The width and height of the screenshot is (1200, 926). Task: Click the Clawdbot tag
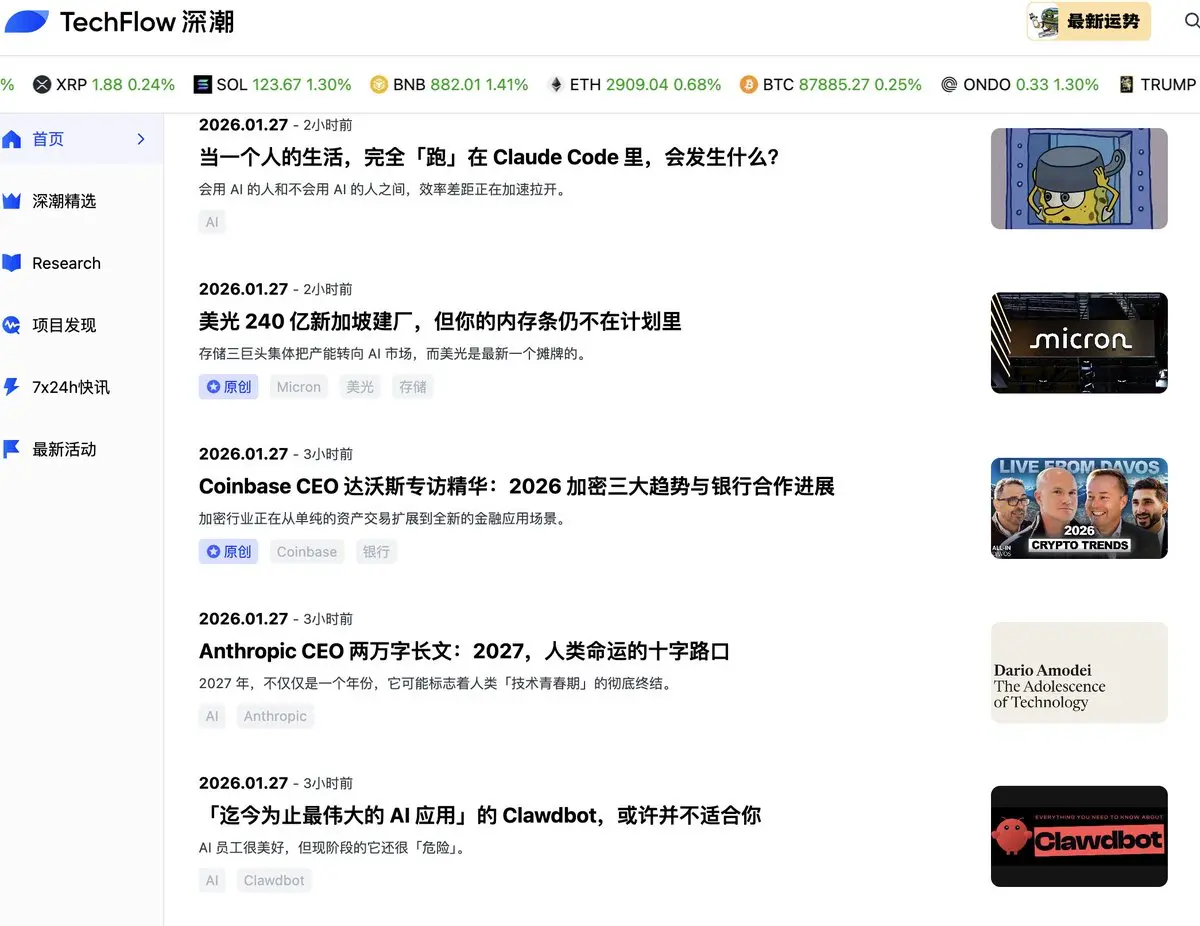274,880
